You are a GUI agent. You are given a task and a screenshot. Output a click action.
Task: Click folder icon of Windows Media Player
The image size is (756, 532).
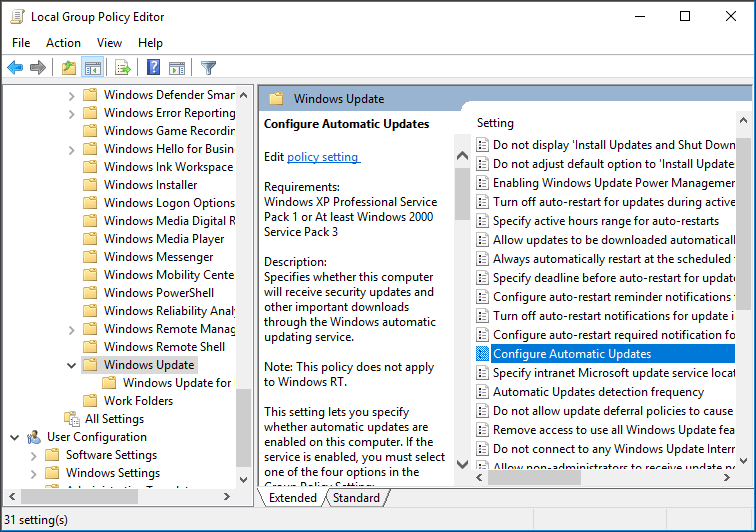click(x=90, y=239)
